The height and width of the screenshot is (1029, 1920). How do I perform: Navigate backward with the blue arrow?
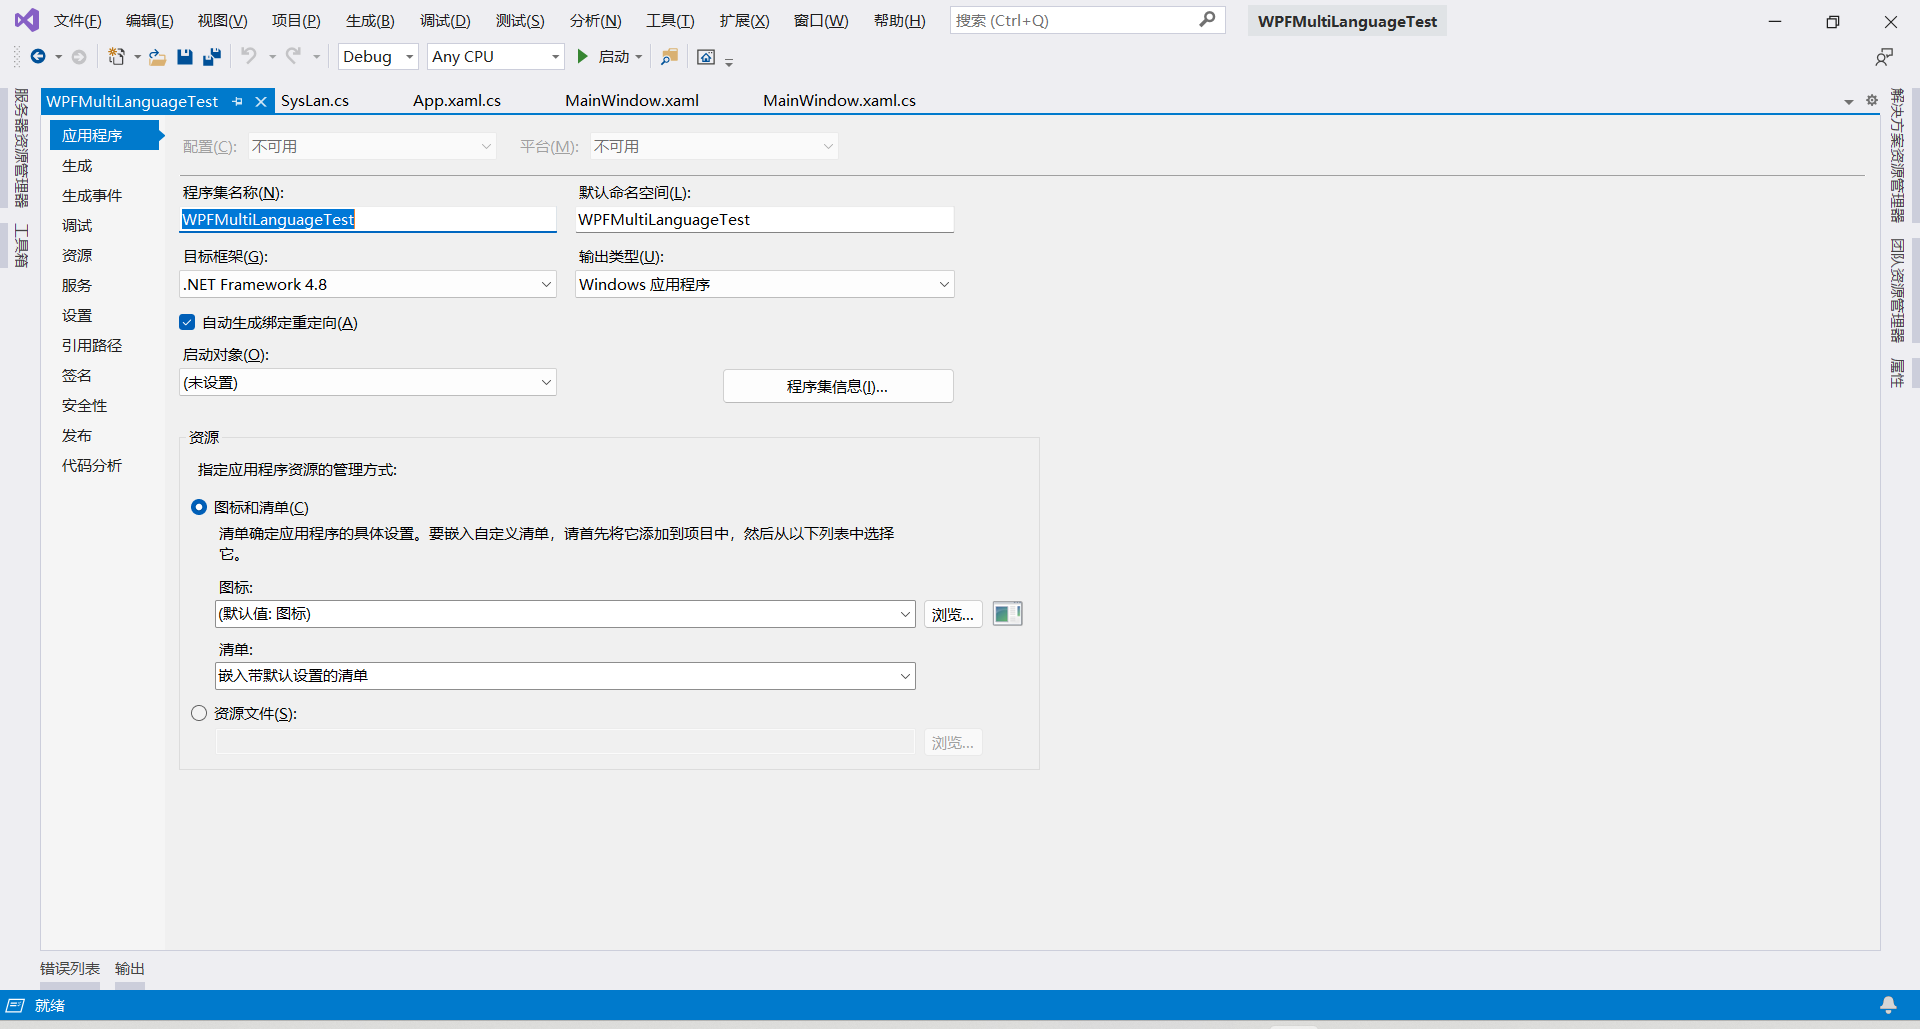coord(38,57)
